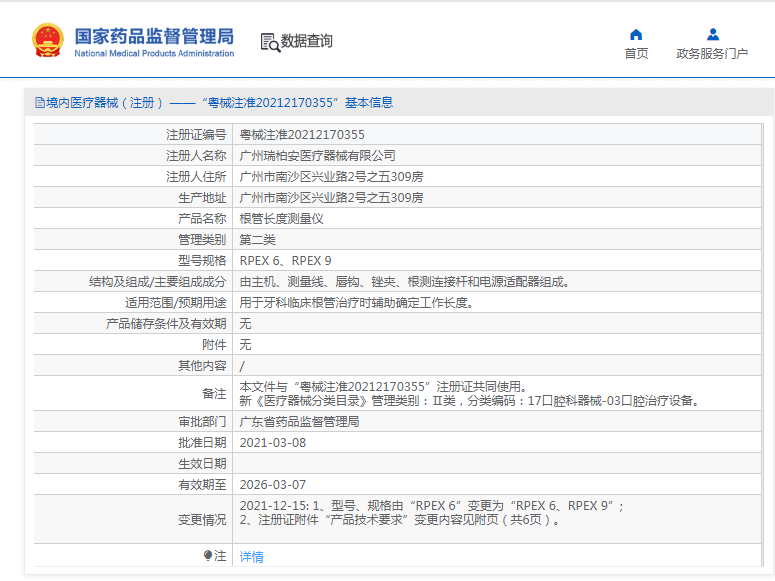The height and width of the screenshot is (581, 775).
Task: Open the 详情 details link
Action: click(x=252, y=557)
